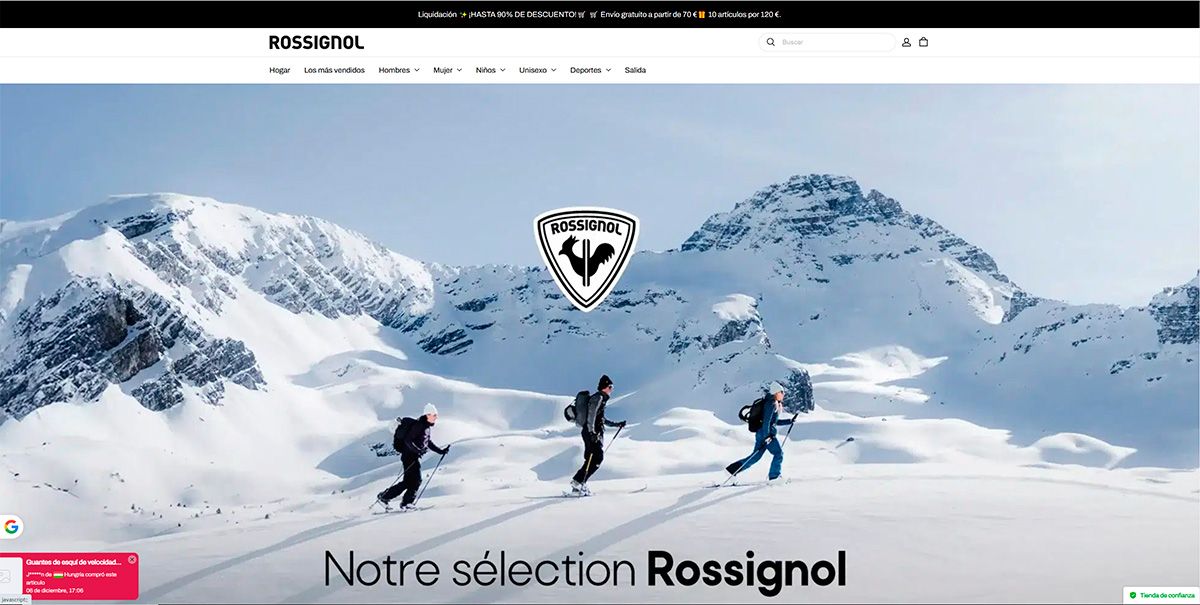1200x605 pixels.
Task: Click the Tienda de confianza shield badge
Action: click(1161, 595)
